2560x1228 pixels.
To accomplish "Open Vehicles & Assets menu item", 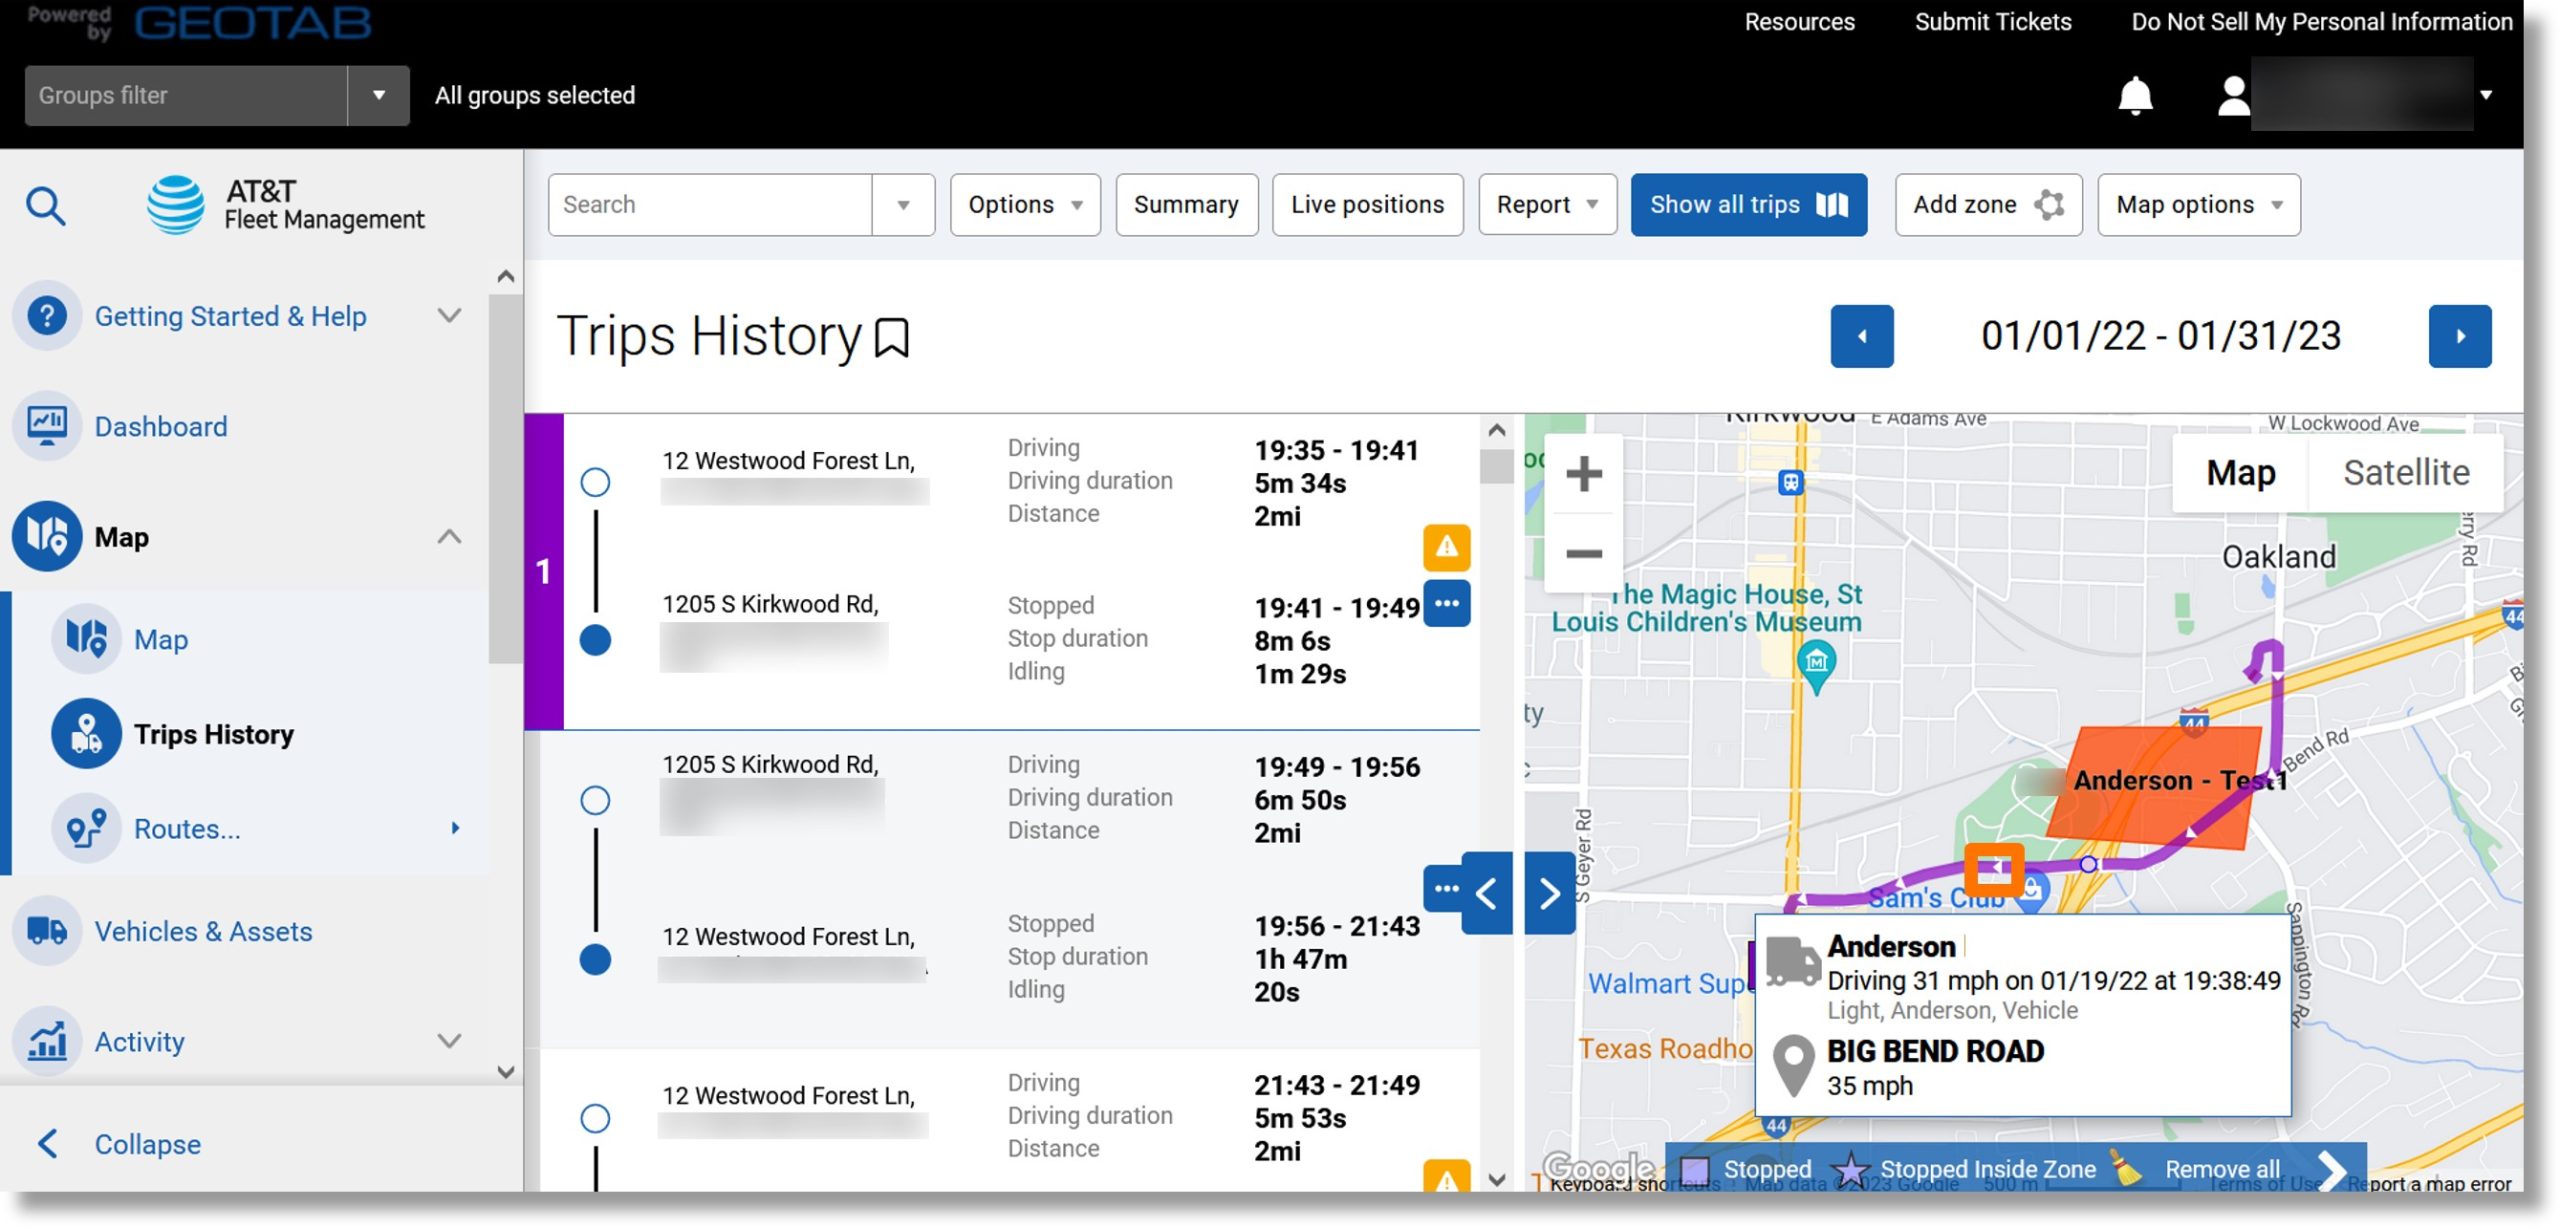I will pyautogui.click(x=203, y=931).
